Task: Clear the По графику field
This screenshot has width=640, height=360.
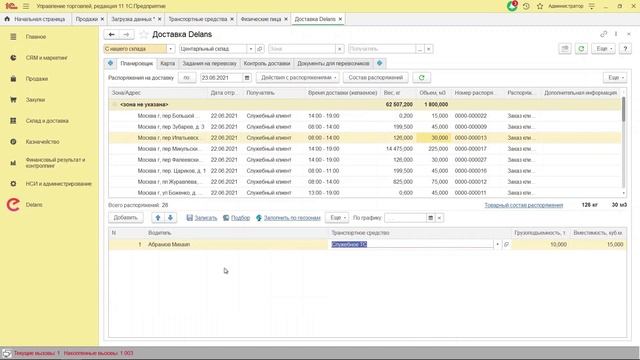Action: pos(439,218)
